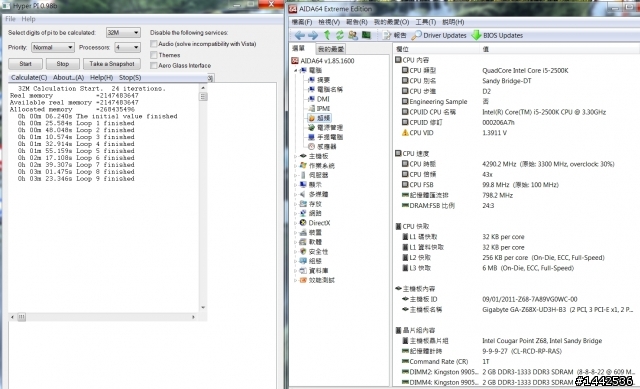This screenshot has height=389, width=640.
Task: Click the 電源管理 power management icon
Action: point(311,128)
